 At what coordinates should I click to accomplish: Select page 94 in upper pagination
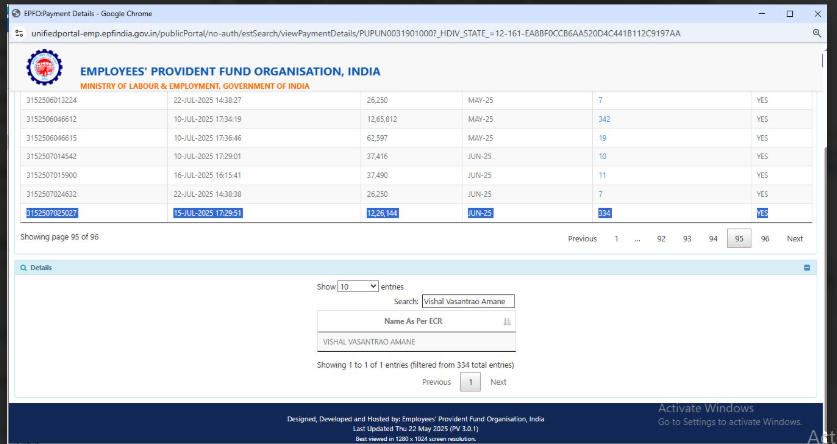click(713, 239)
